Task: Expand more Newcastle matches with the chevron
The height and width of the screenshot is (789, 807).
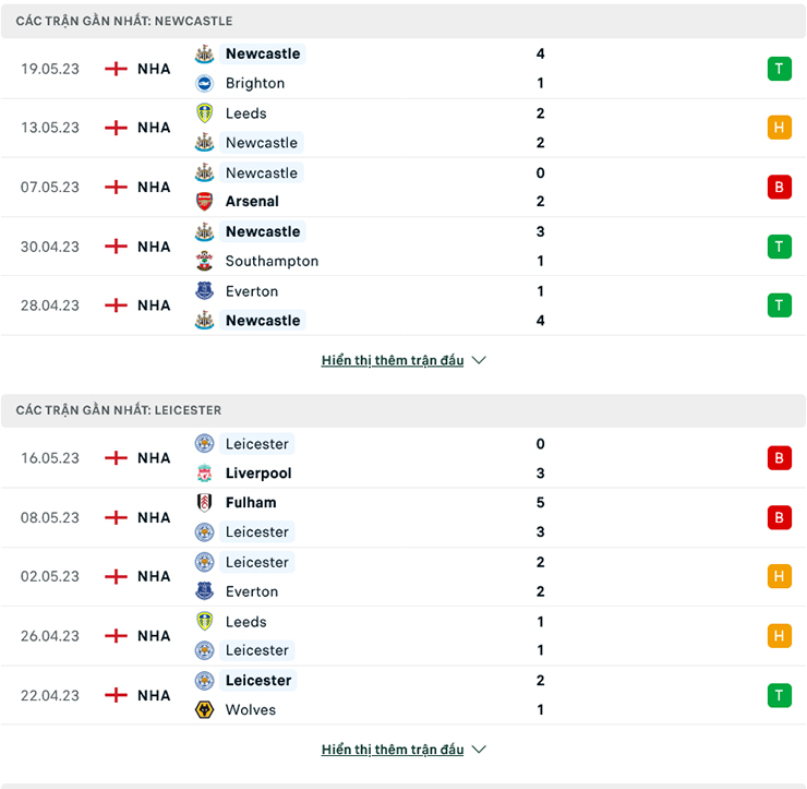Action: 478,360
